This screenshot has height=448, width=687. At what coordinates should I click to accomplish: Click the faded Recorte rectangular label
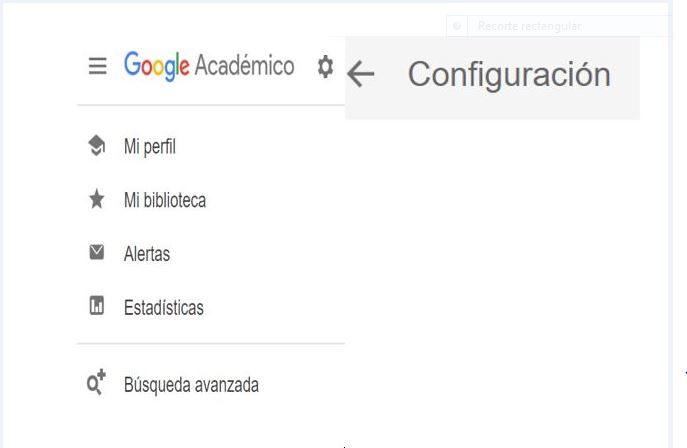529,26
